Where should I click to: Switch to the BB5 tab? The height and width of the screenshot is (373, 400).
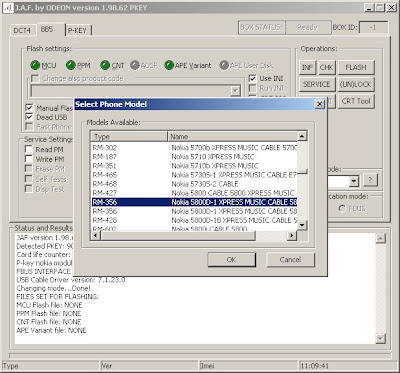47,29
